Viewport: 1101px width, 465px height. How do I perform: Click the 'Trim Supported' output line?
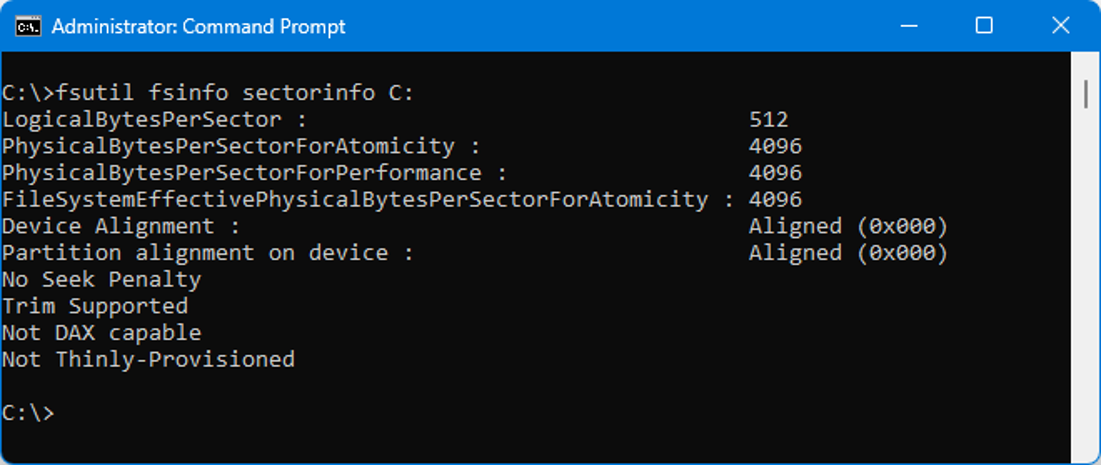pos(95,306)
